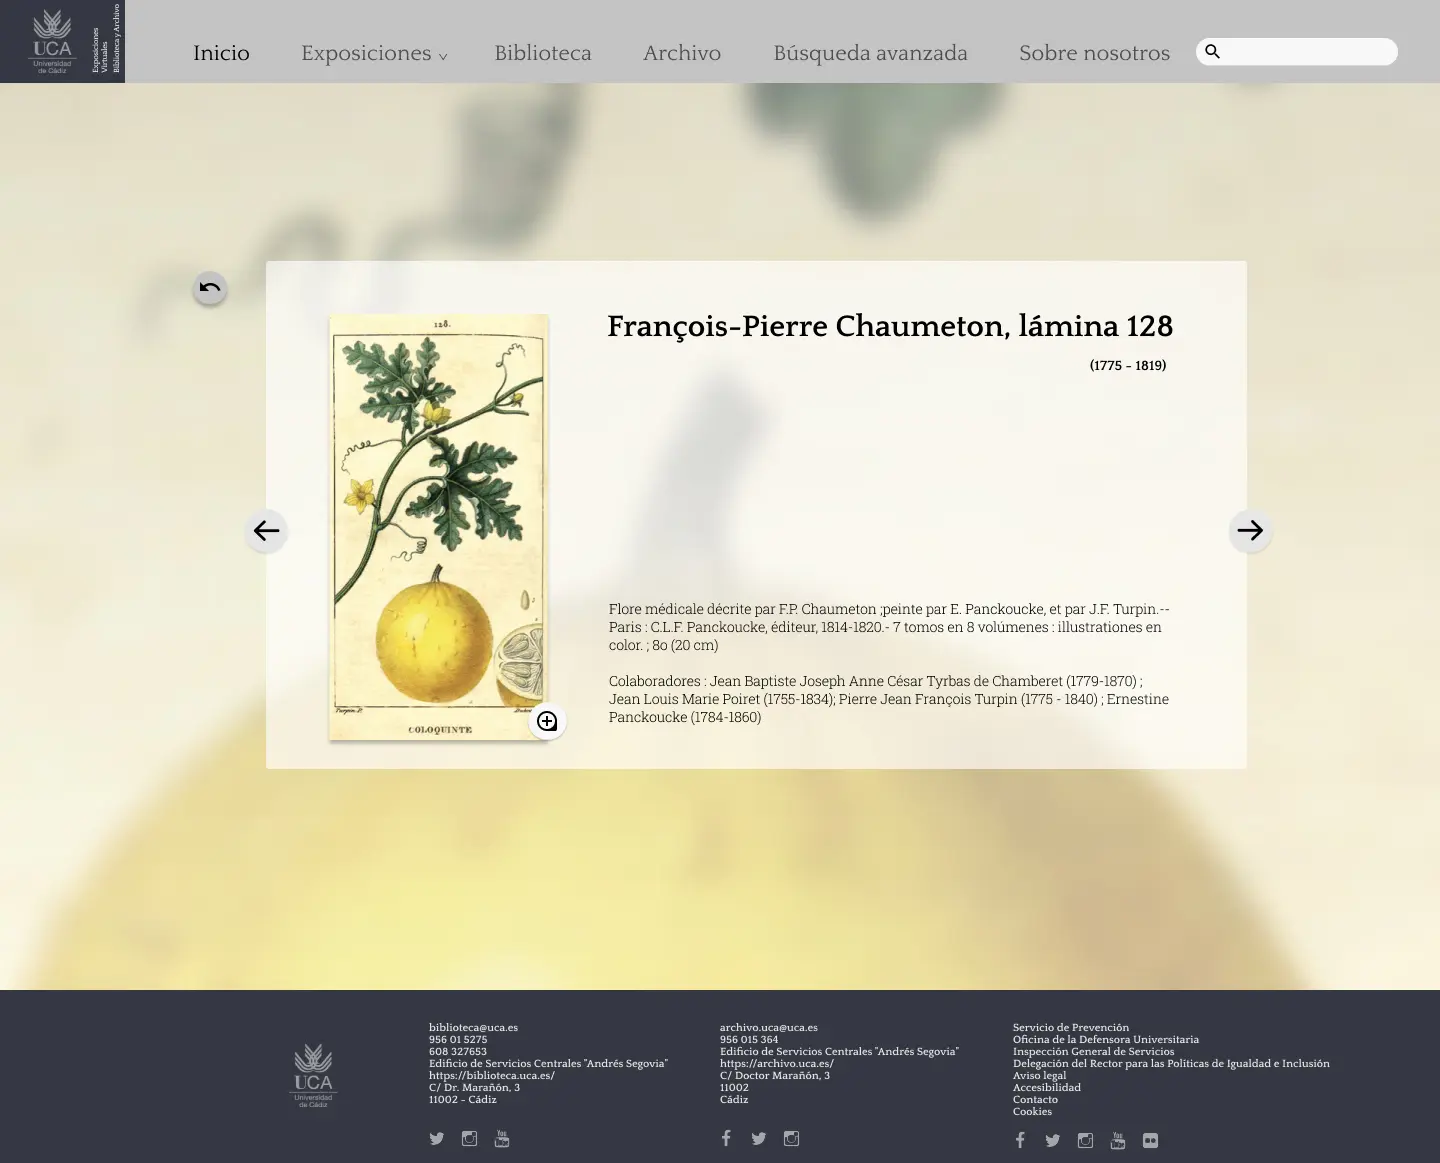Click inside the header search field

[1297, 52]
